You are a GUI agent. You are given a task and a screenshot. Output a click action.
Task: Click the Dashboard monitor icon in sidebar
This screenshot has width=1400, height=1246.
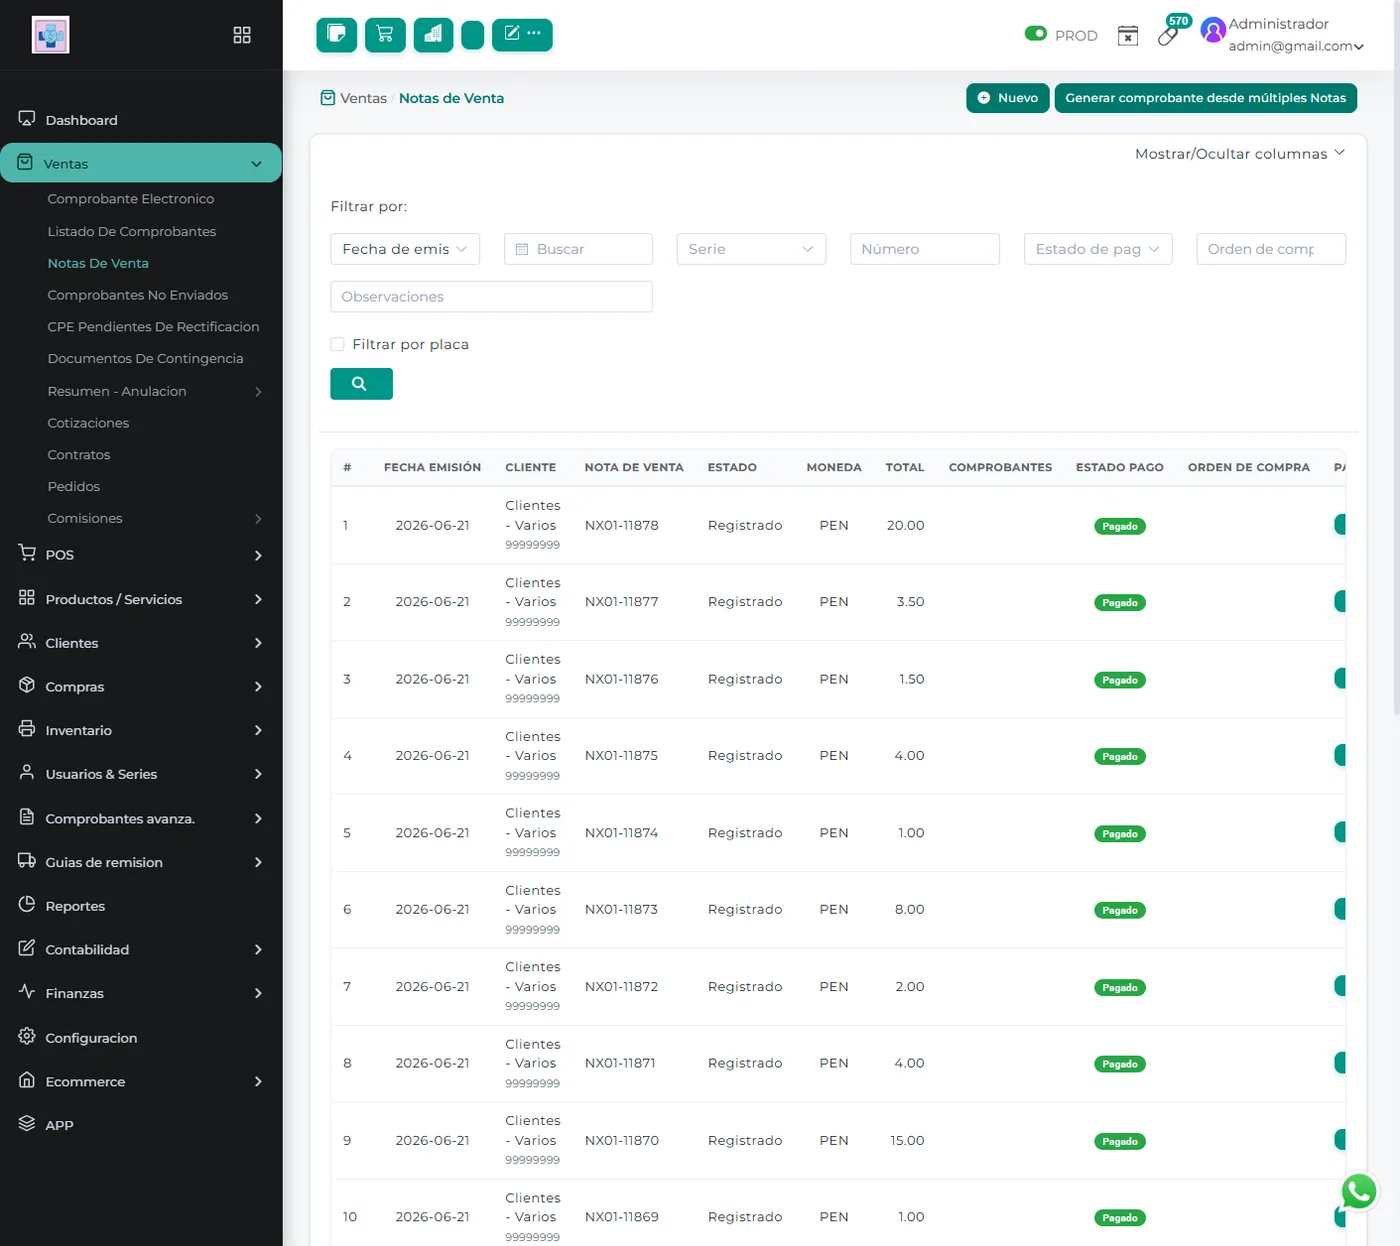pyautogui.click(x=27, y=119)
